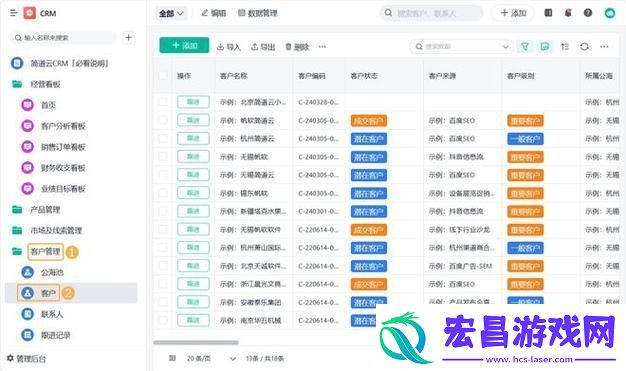Open the help question mark icon

point(588,13)
